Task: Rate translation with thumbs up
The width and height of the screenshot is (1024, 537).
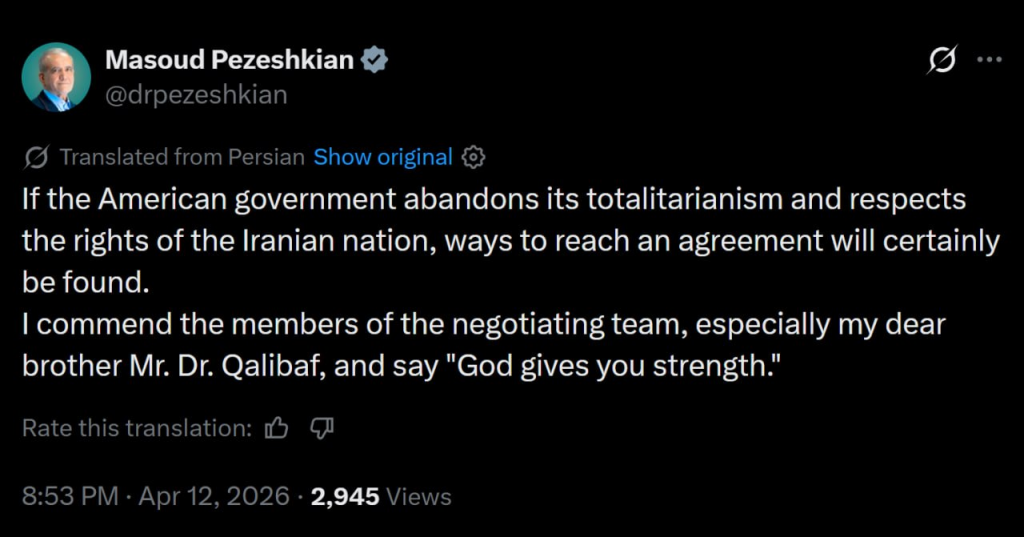Action: 276,428
